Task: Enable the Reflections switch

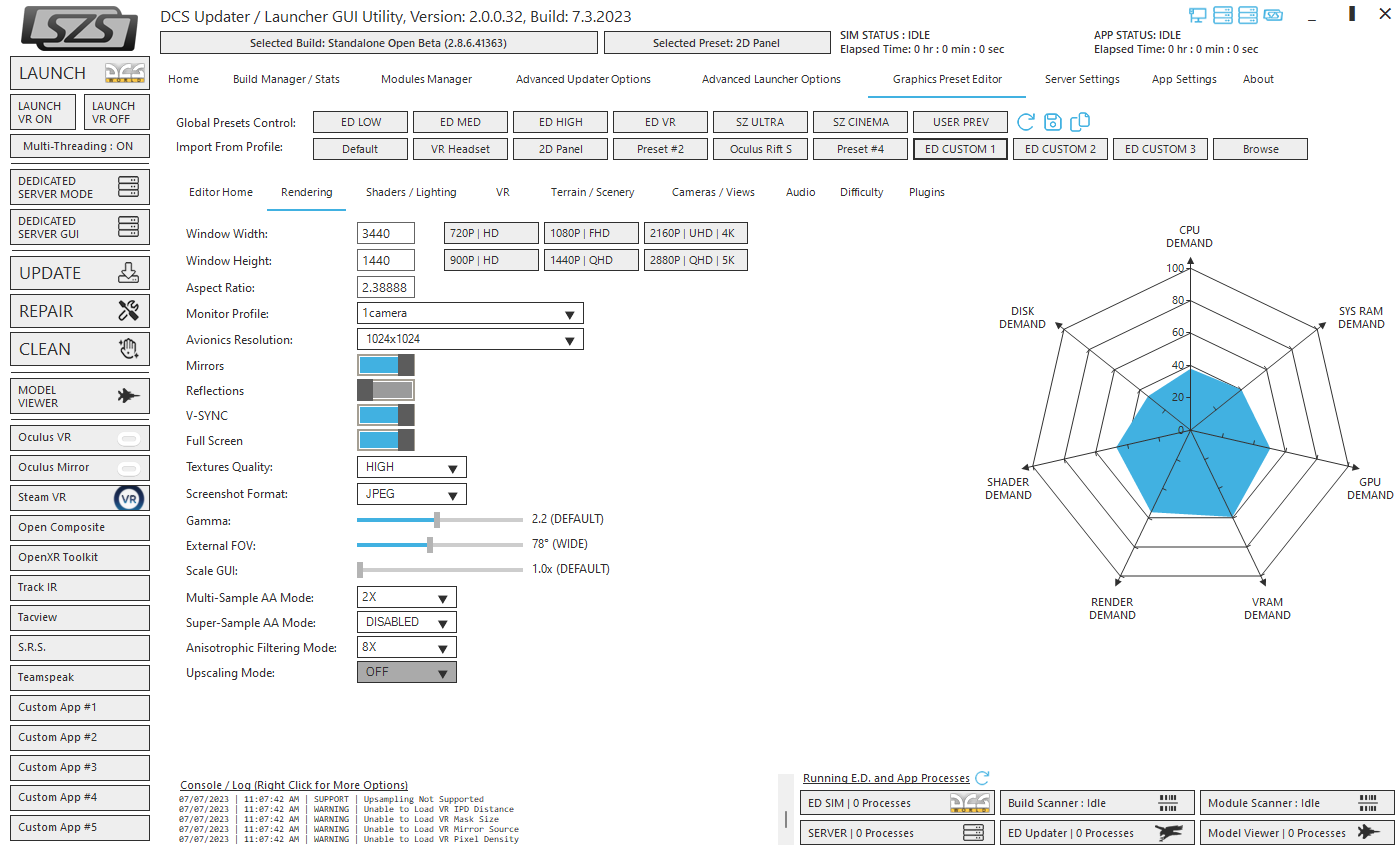Action: click(386, 391)
